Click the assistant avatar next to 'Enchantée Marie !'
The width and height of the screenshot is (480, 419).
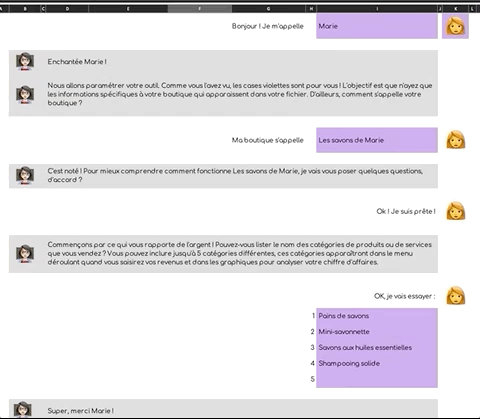tap(25, 61)
